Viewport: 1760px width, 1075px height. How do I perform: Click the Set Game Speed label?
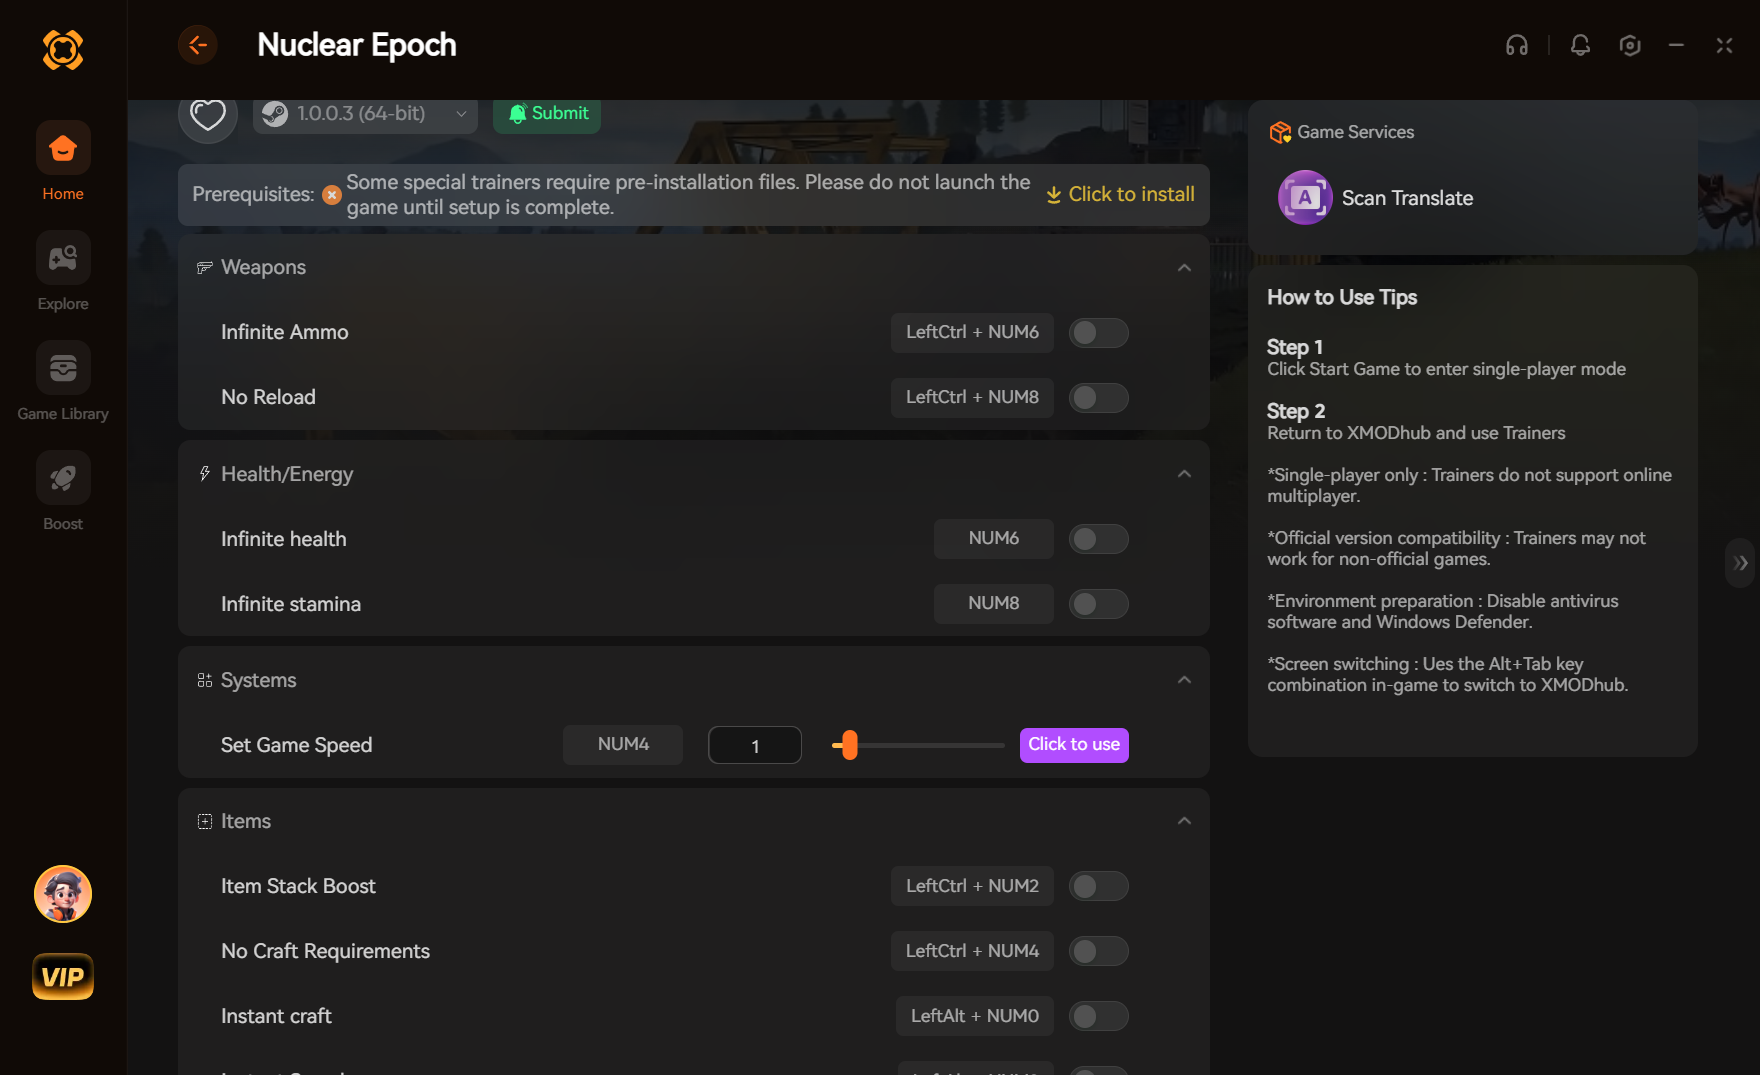[x=296, y=745]
